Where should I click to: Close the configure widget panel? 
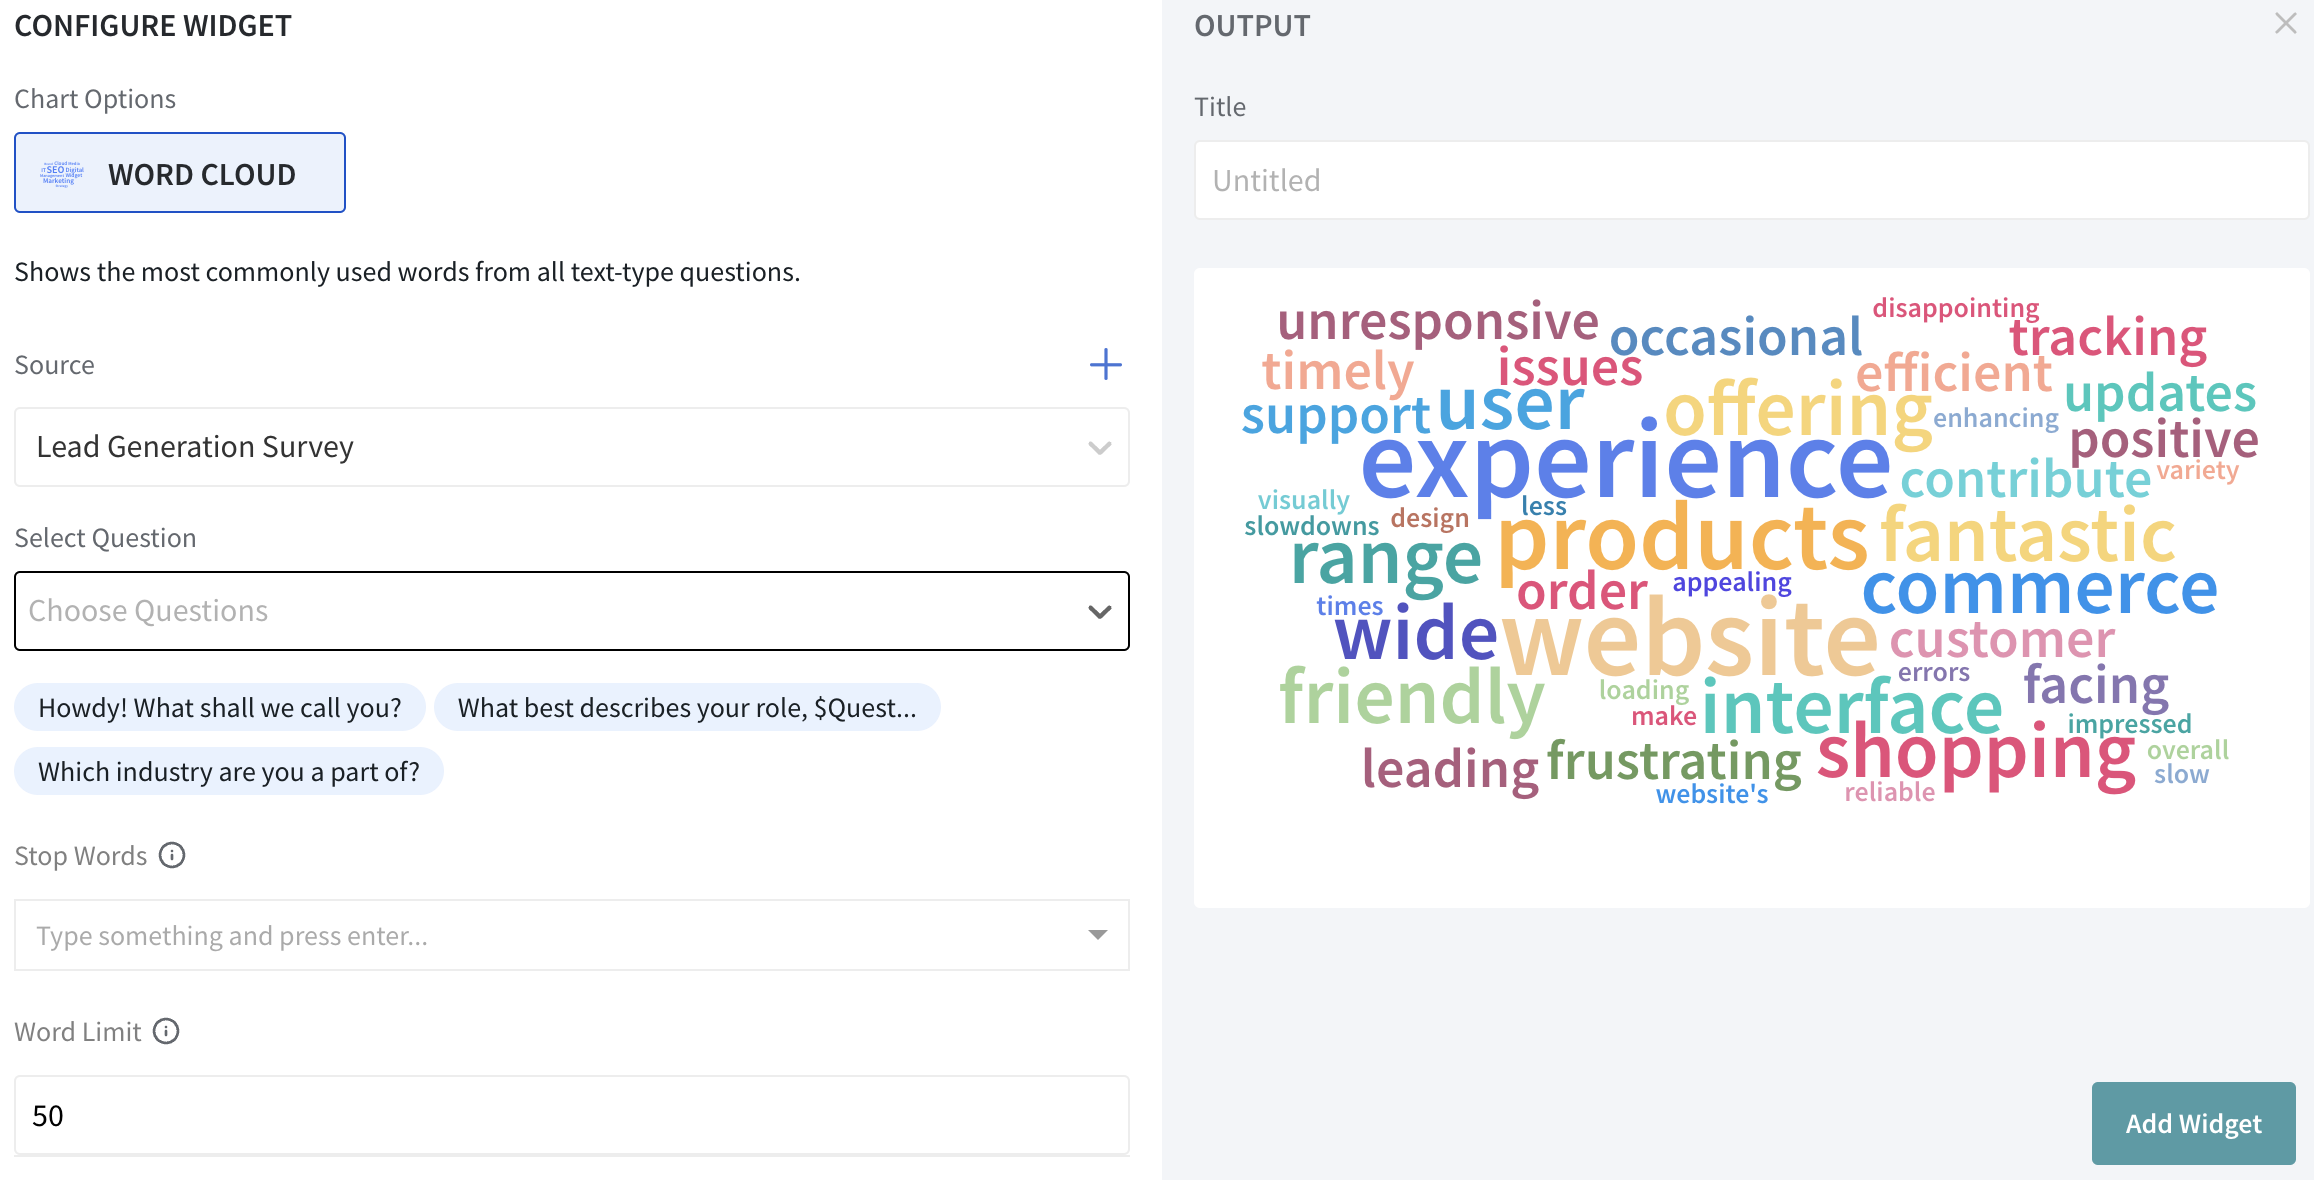(2285, 23)
